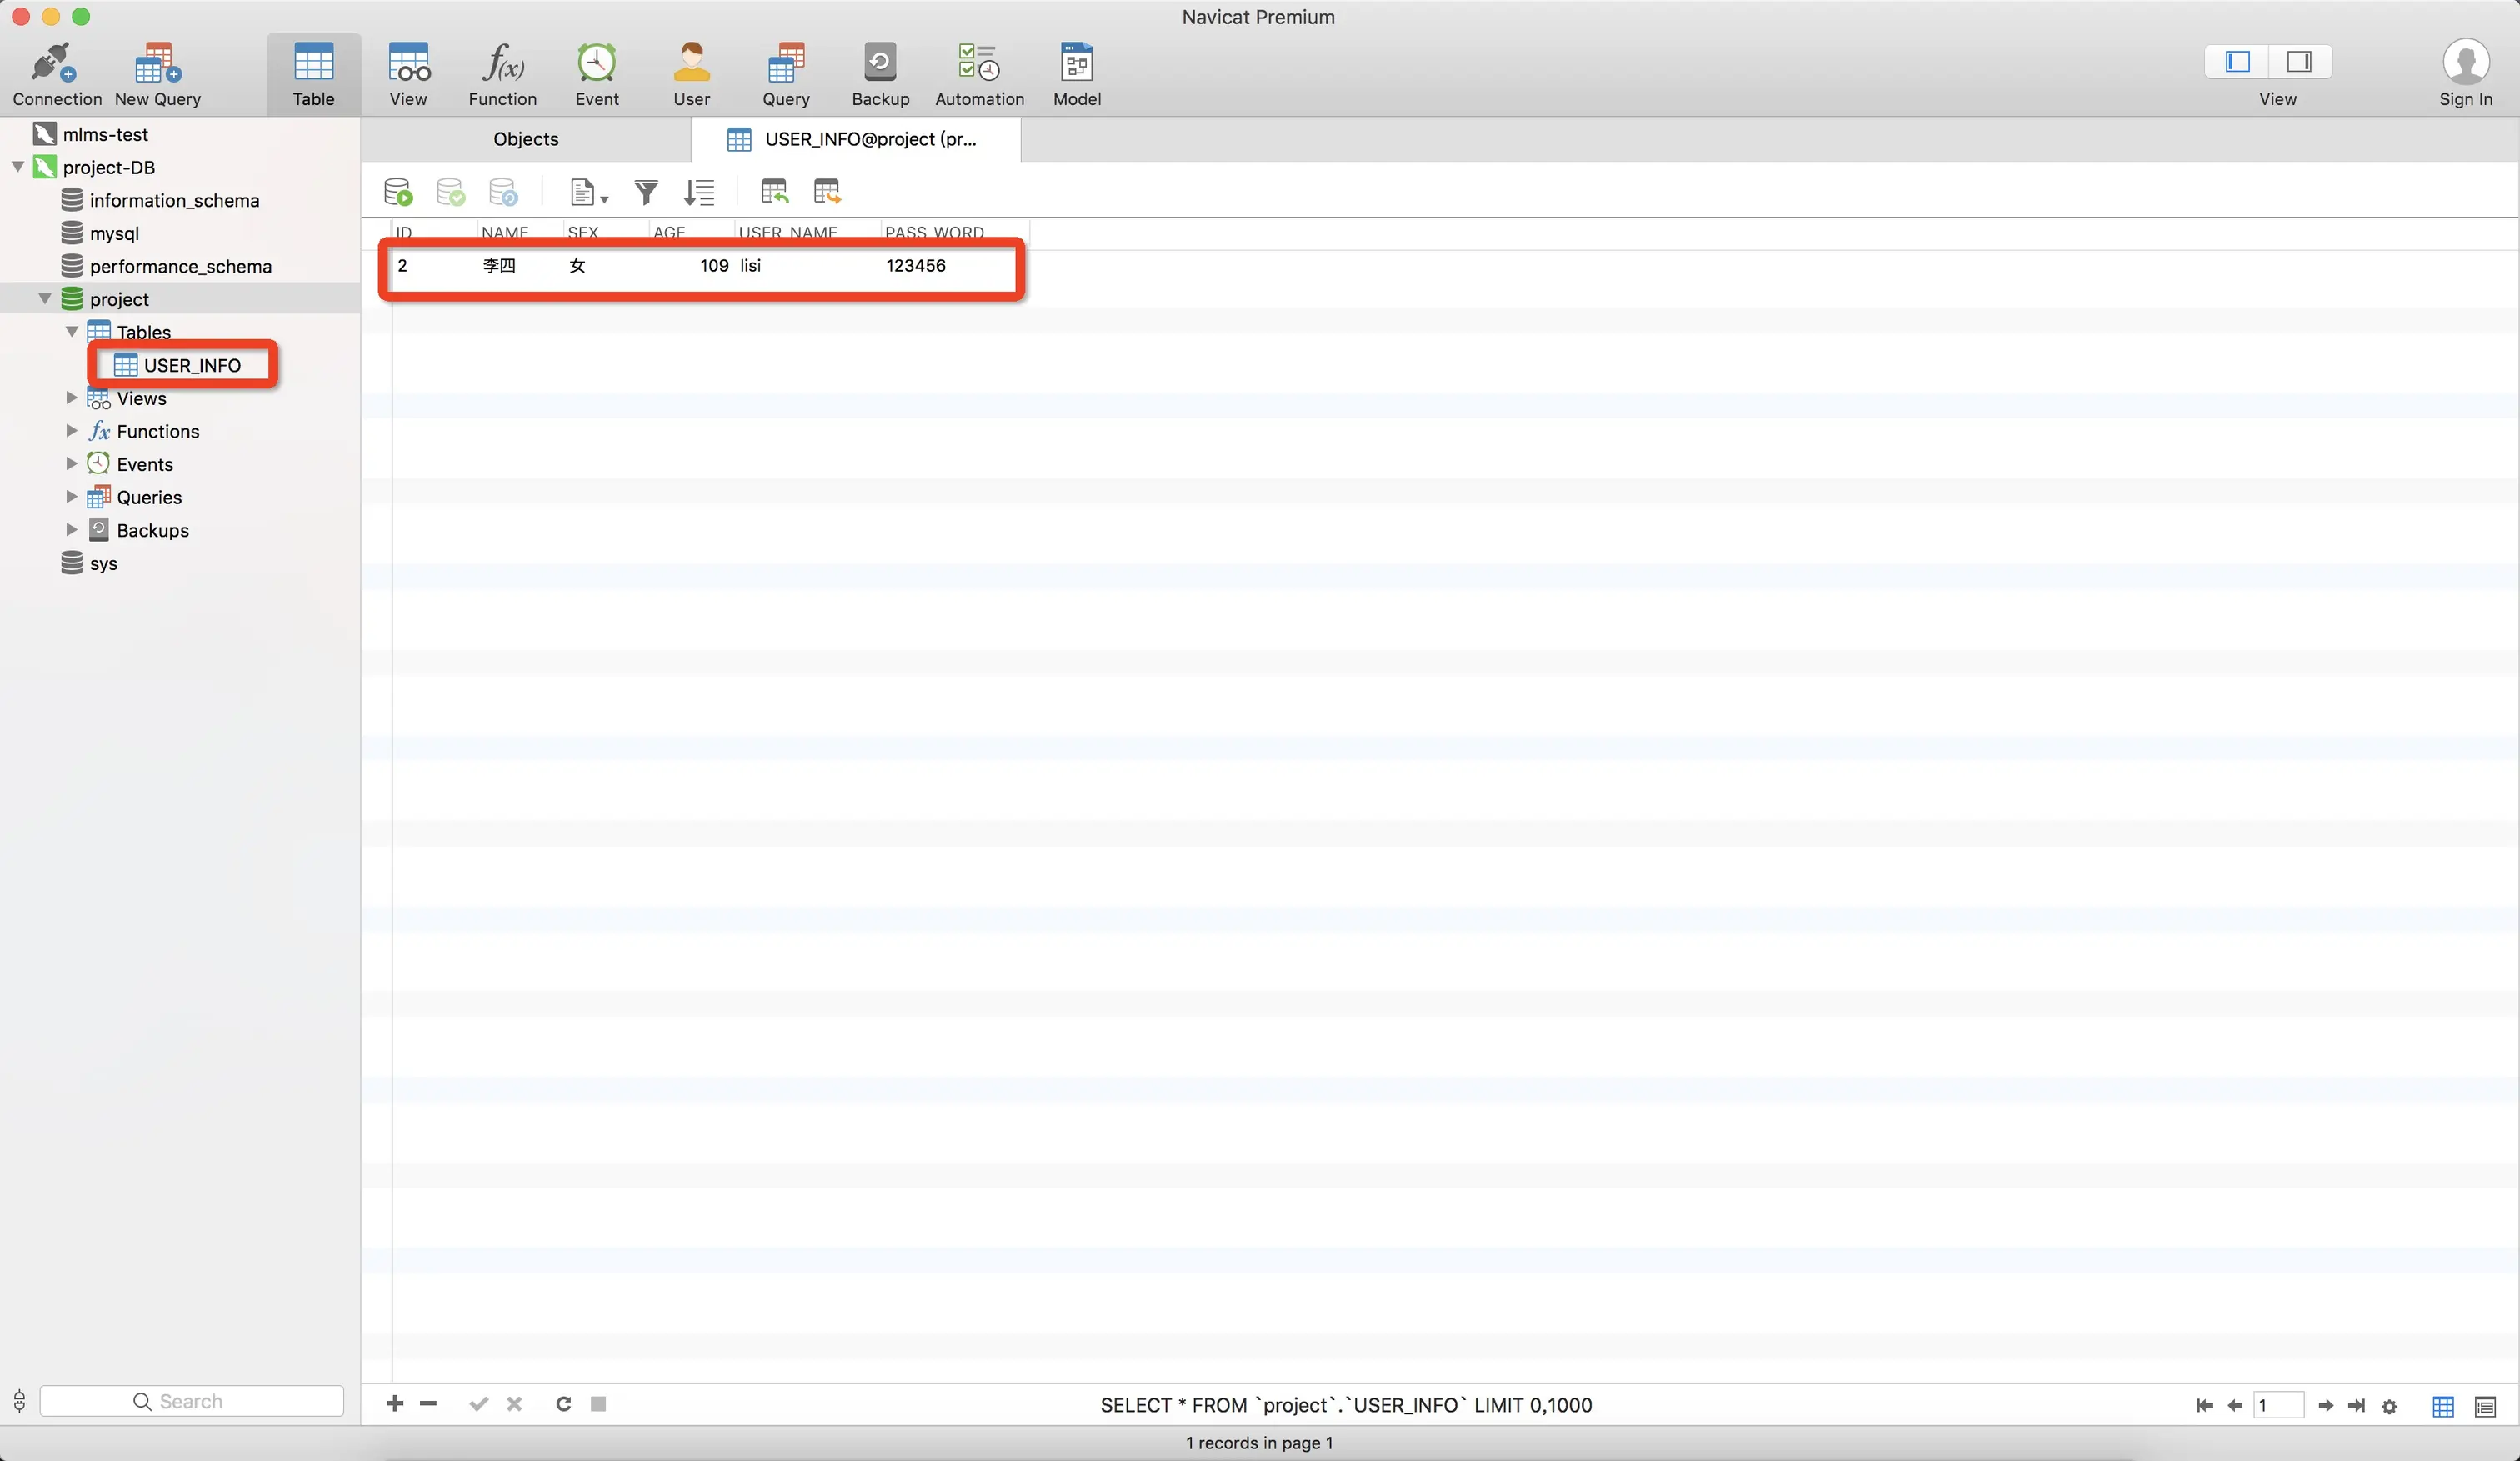Expand the Queries node

point(71,497)
